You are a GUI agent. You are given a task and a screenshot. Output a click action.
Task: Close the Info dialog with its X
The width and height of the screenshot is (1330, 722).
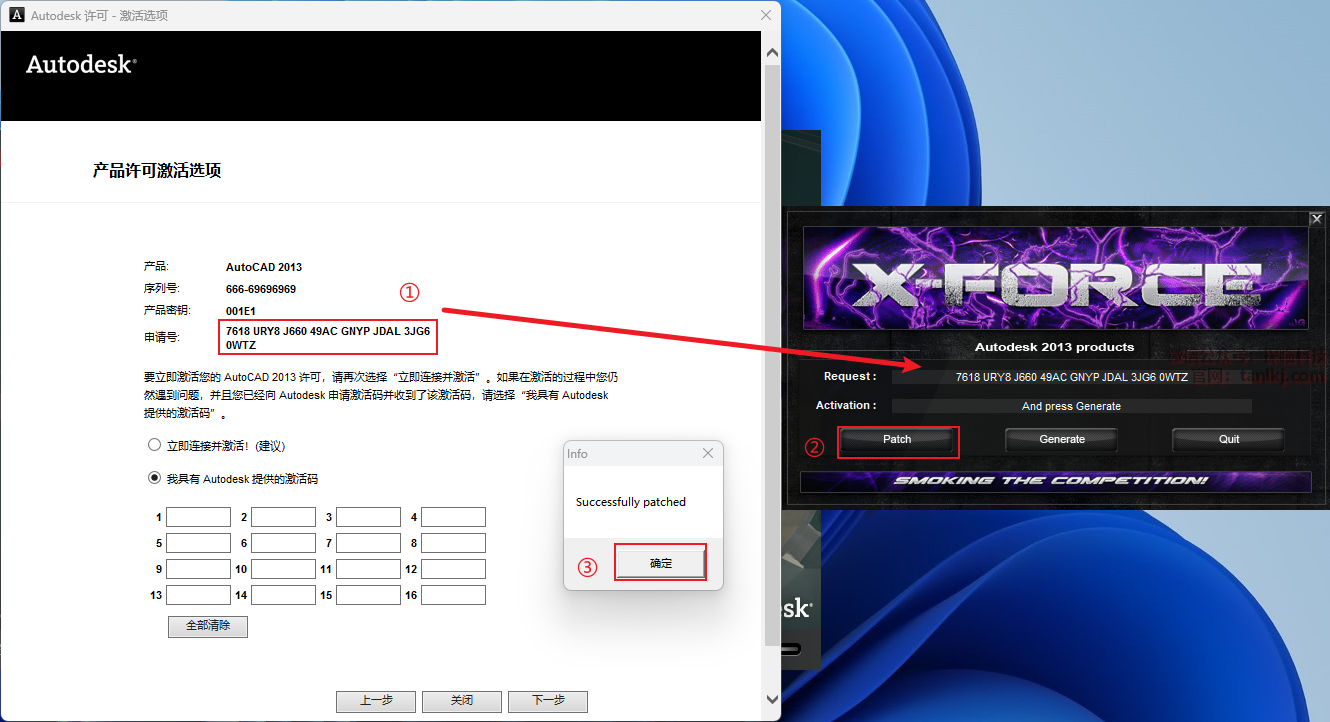tap(708, 453)
